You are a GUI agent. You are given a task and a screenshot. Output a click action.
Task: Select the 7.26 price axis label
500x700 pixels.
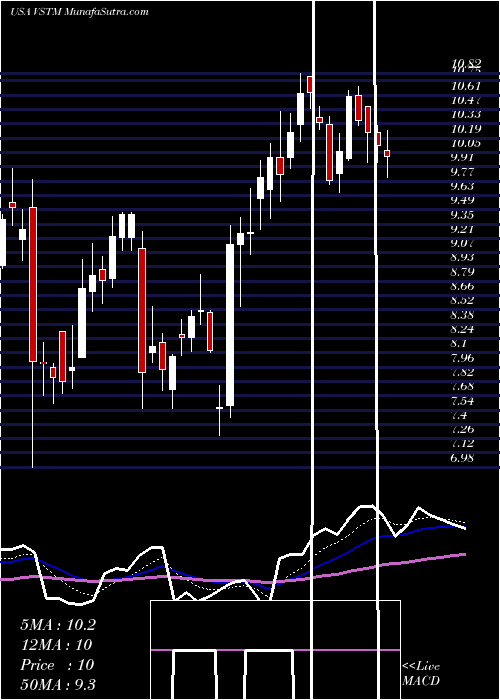click(x=463, y=429)
